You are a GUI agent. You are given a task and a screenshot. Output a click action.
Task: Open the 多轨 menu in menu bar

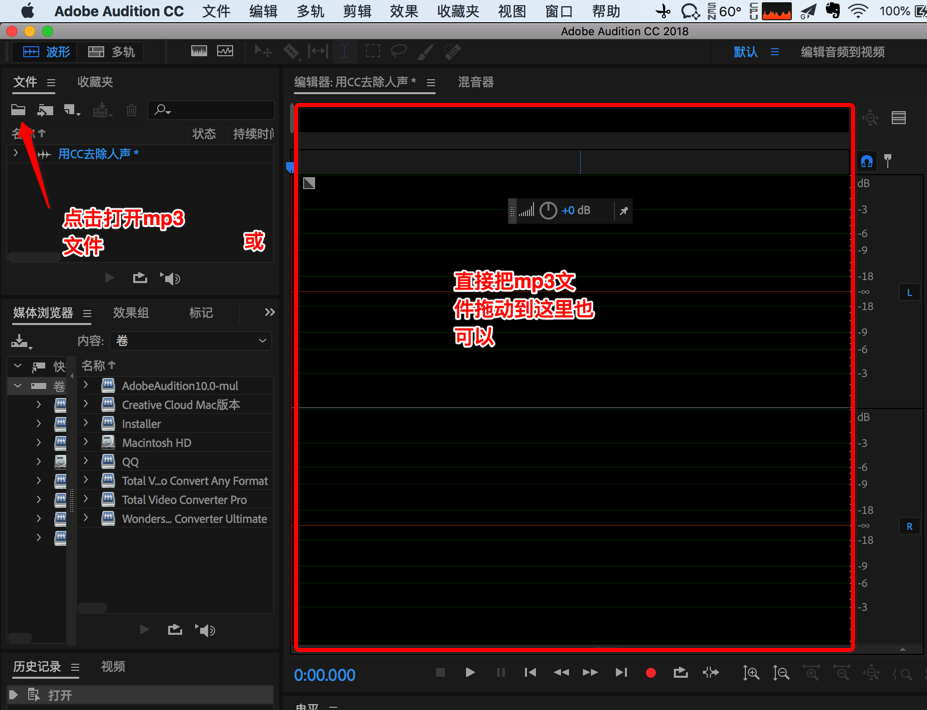(x=310, y=11)
